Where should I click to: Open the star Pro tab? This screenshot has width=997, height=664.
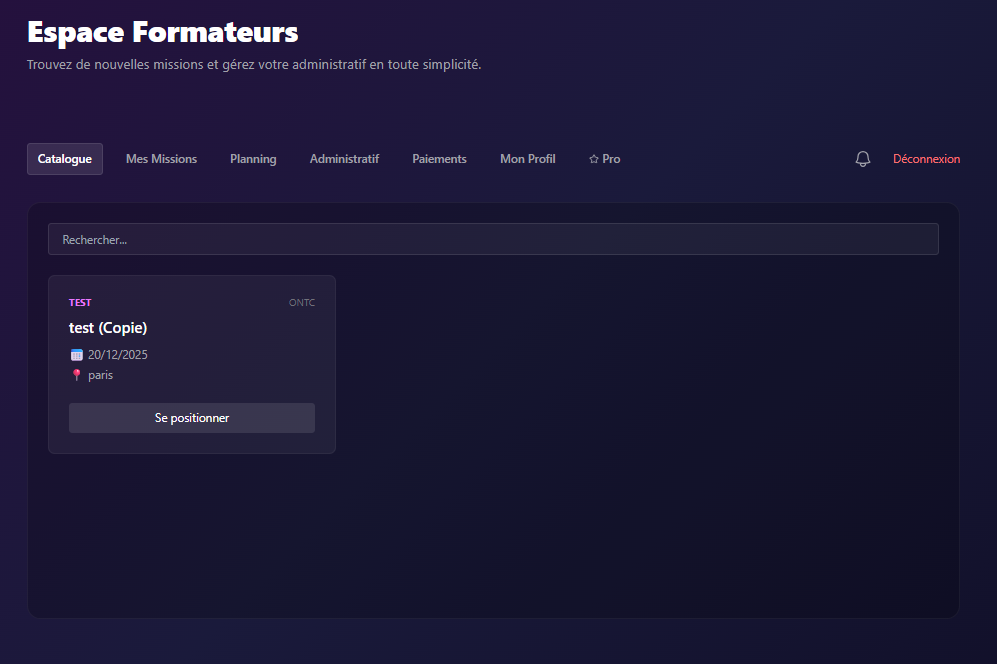604,159
